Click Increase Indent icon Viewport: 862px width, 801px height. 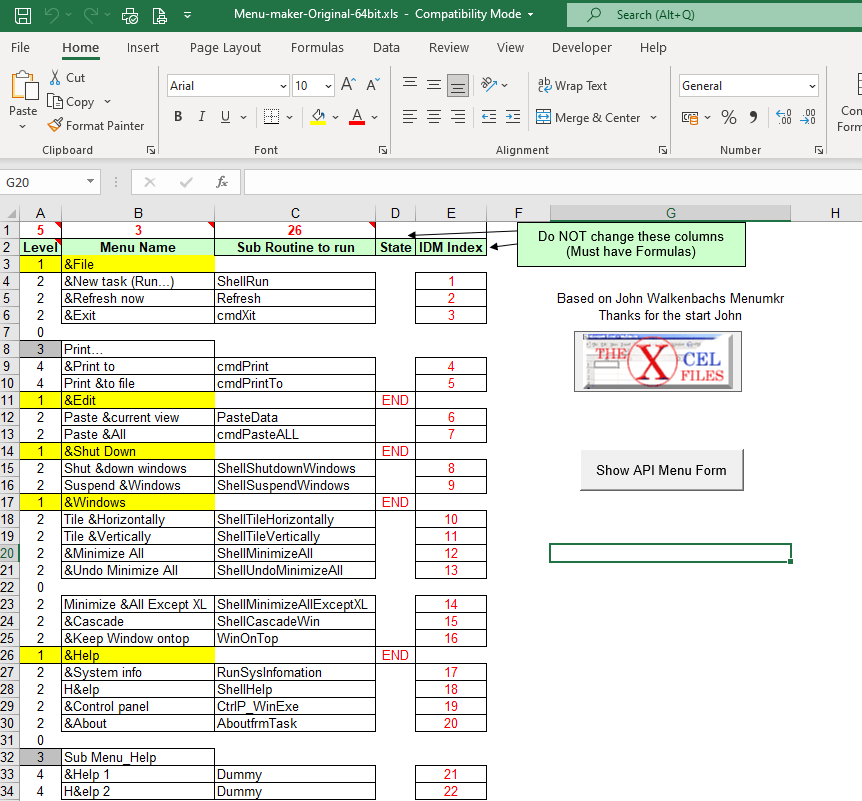[x=513, y=117]
